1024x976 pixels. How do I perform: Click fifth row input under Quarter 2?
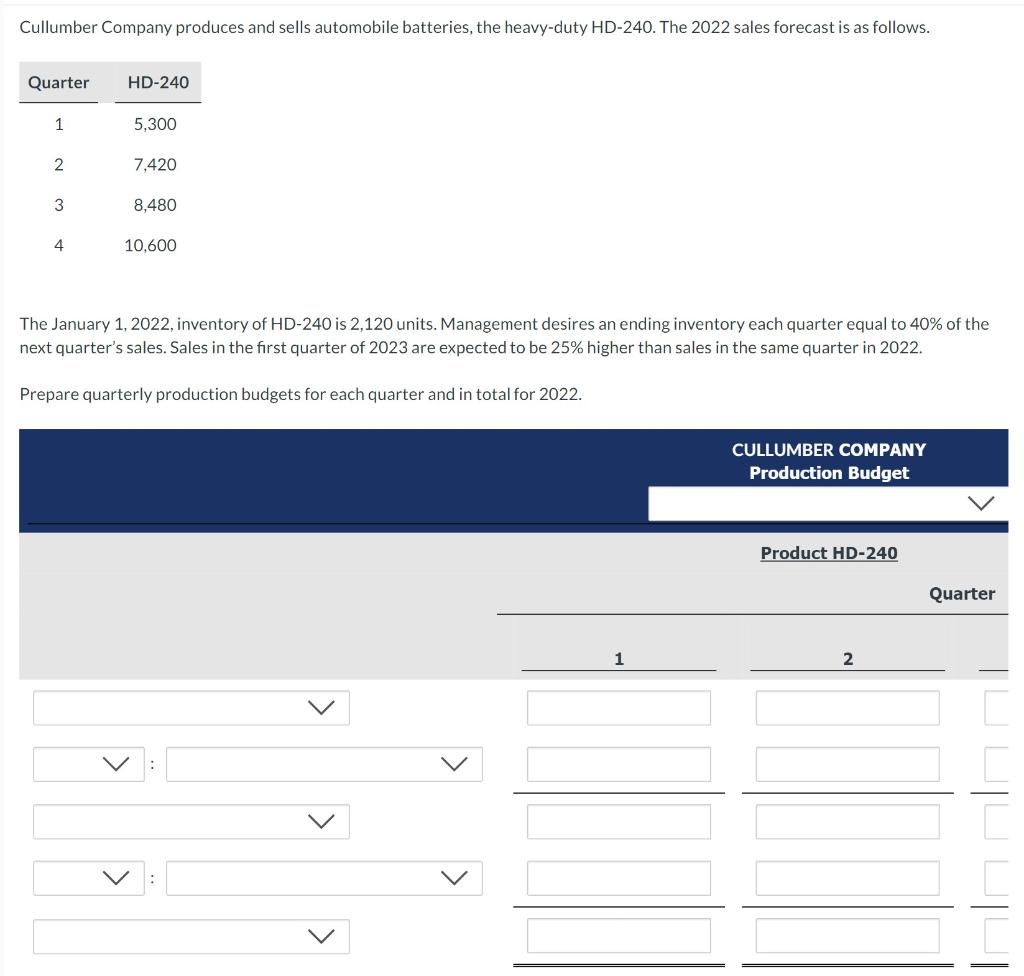pyautogui.click(x=848, y=935)
